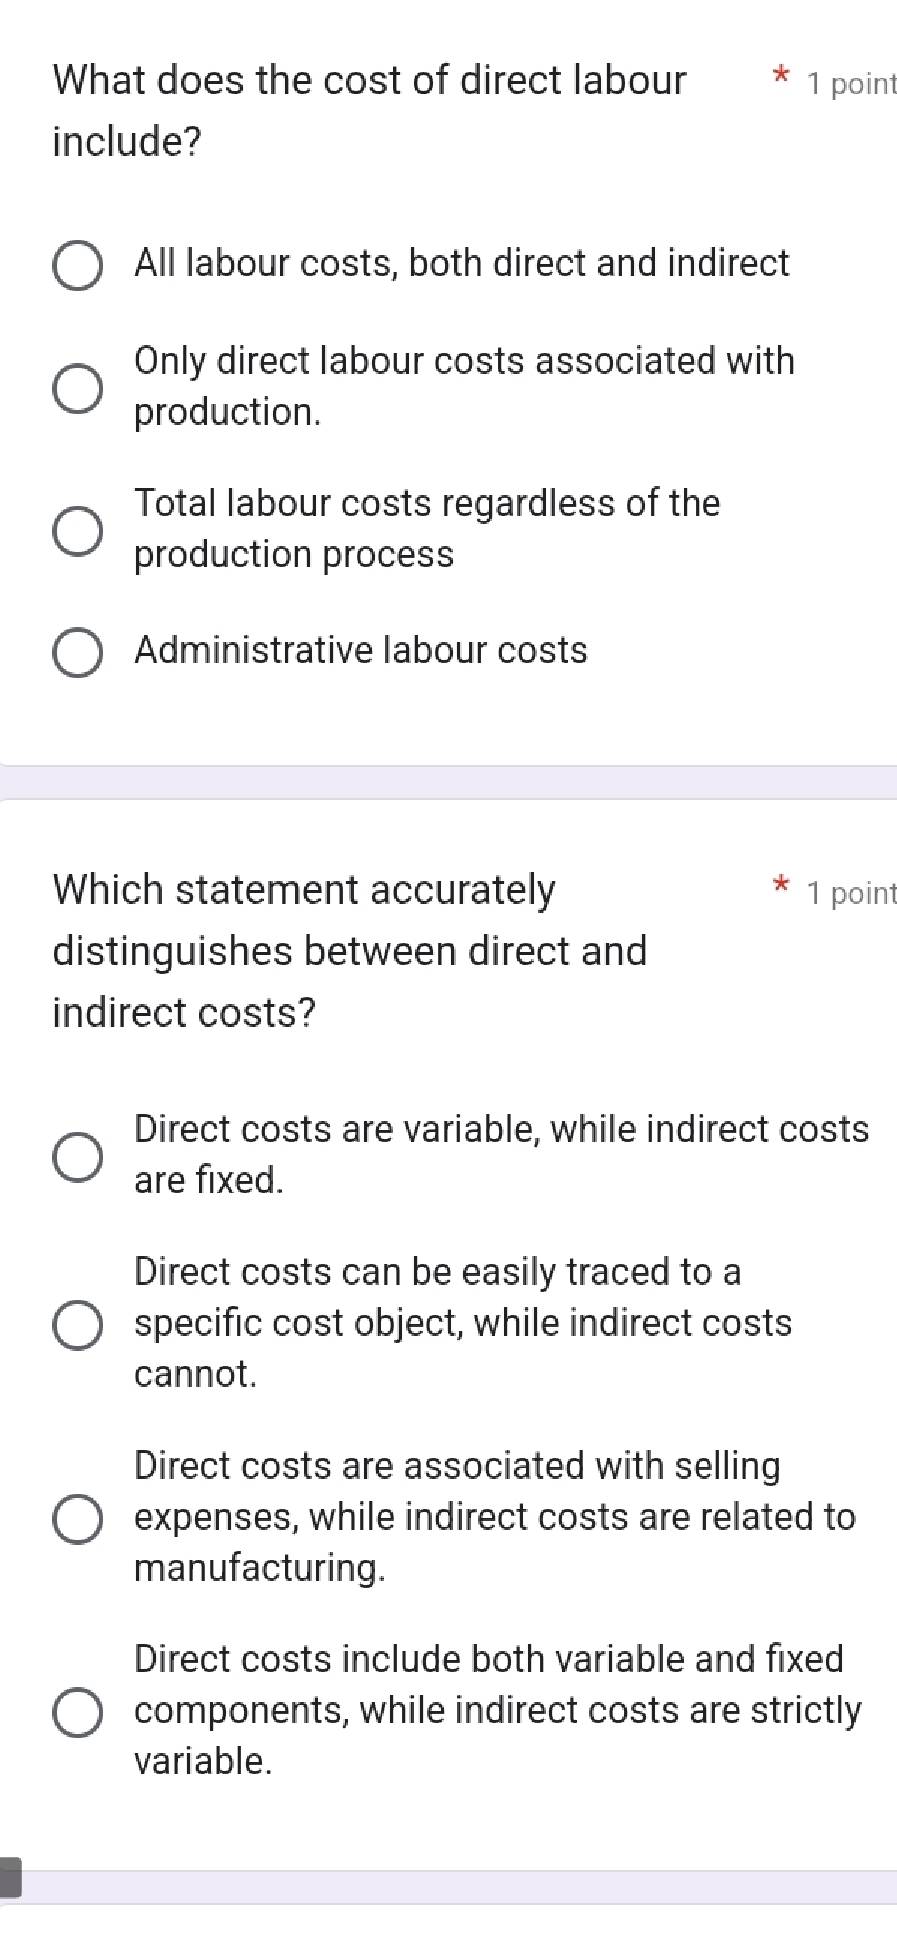The image size is (897, 1945).
Task: Choose radio for 'Direct costs are variable' answer
Action: click(x=77, y=1156)
